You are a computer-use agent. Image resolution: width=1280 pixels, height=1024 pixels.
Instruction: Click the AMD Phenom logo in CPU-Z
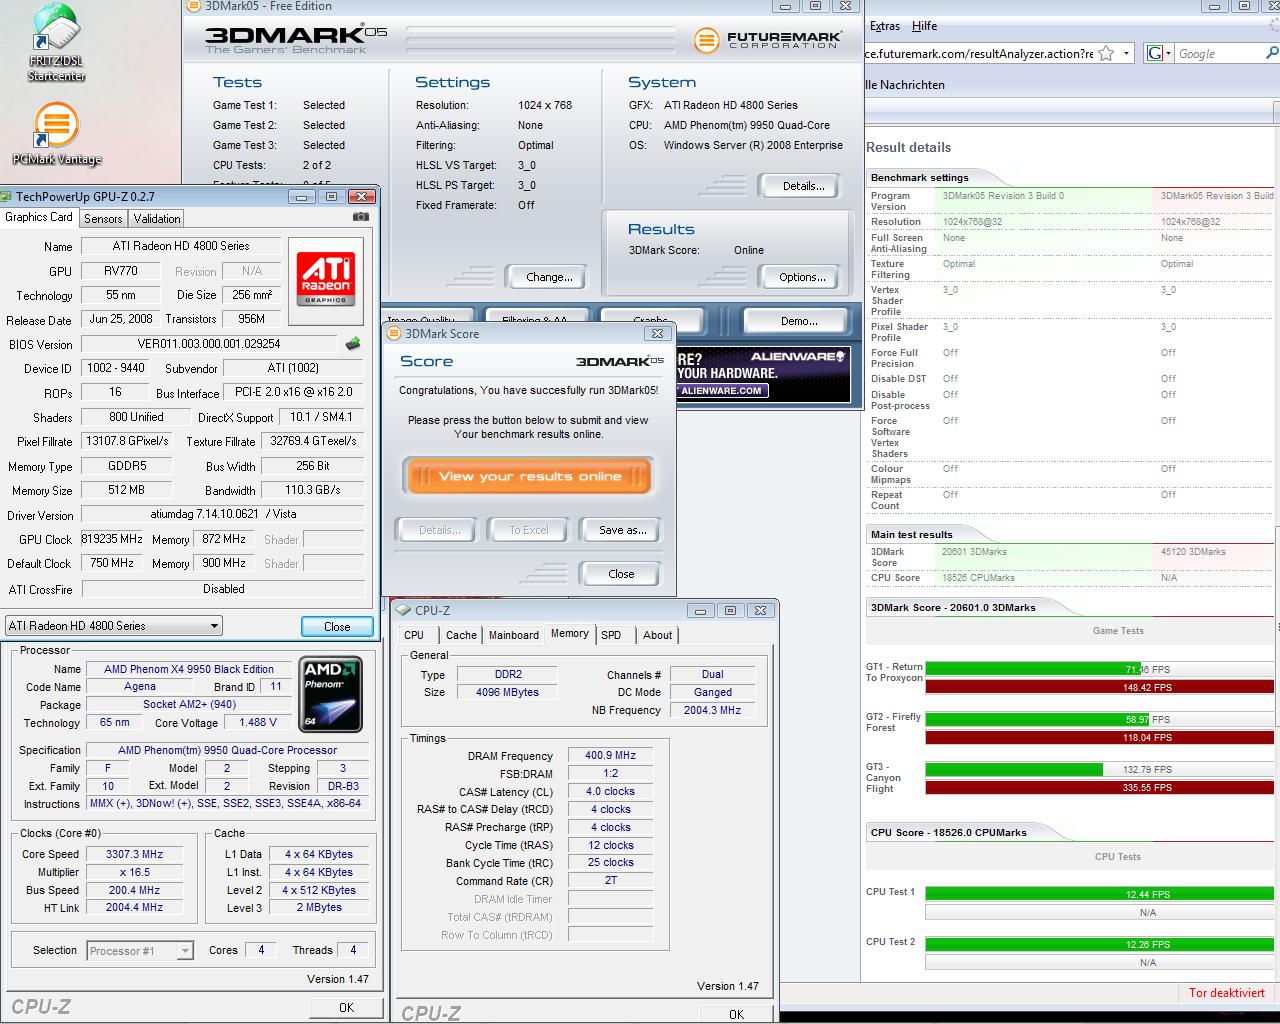(330, 694)
